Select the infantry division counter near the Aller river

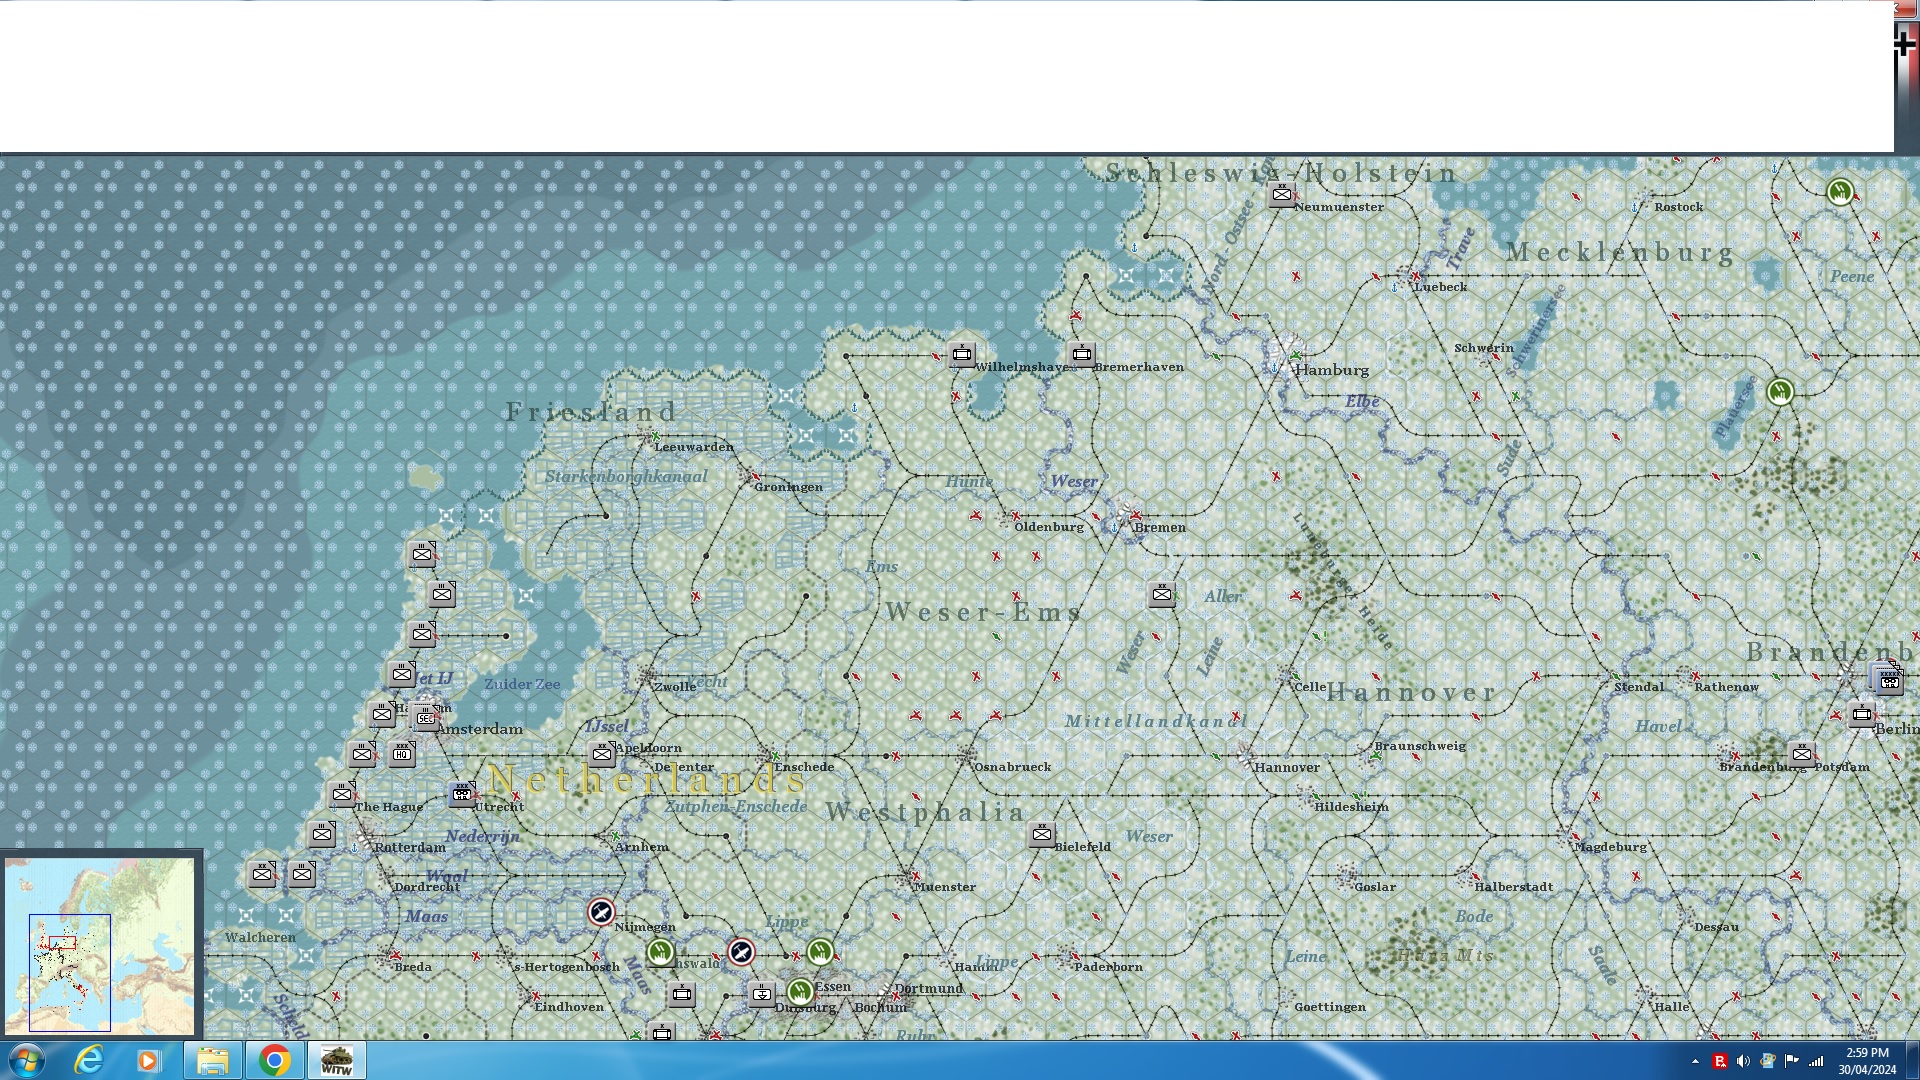[x=1161, y=594]
